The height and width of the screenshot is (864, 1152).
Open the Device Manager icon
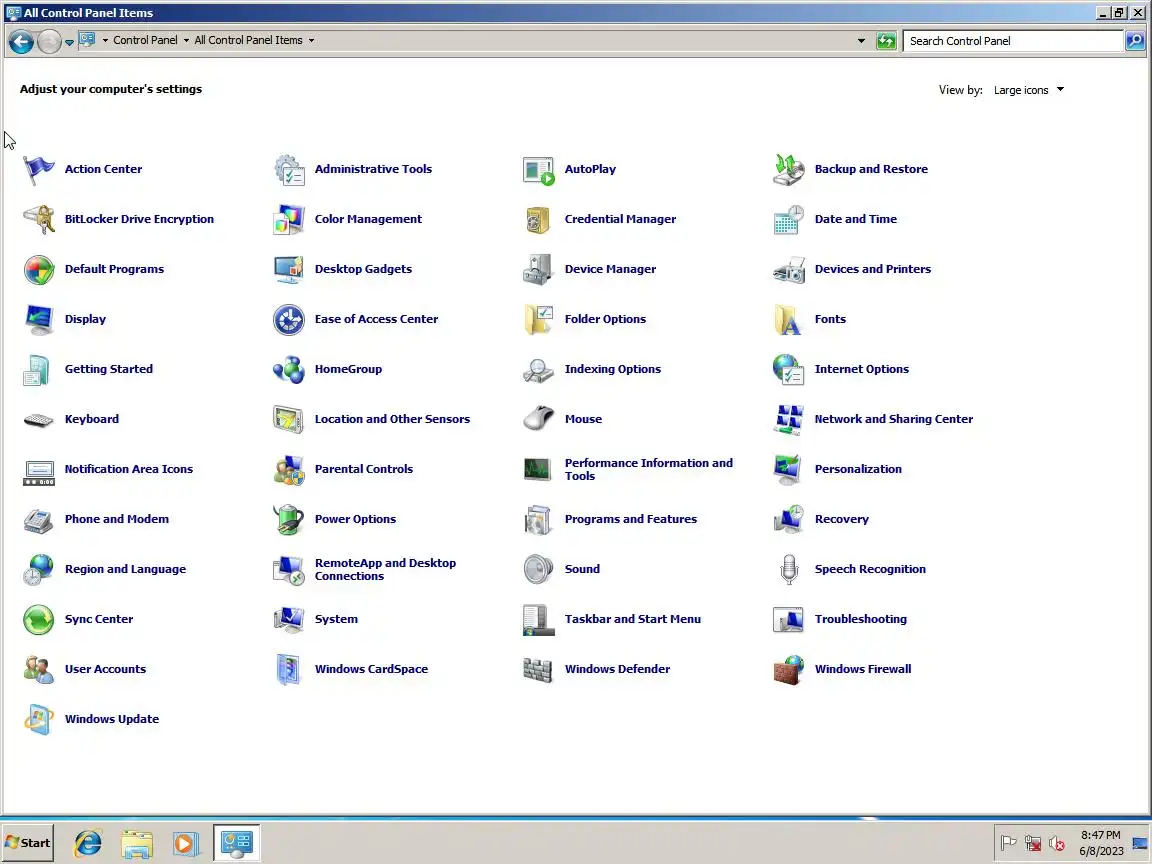click(539, 270)
